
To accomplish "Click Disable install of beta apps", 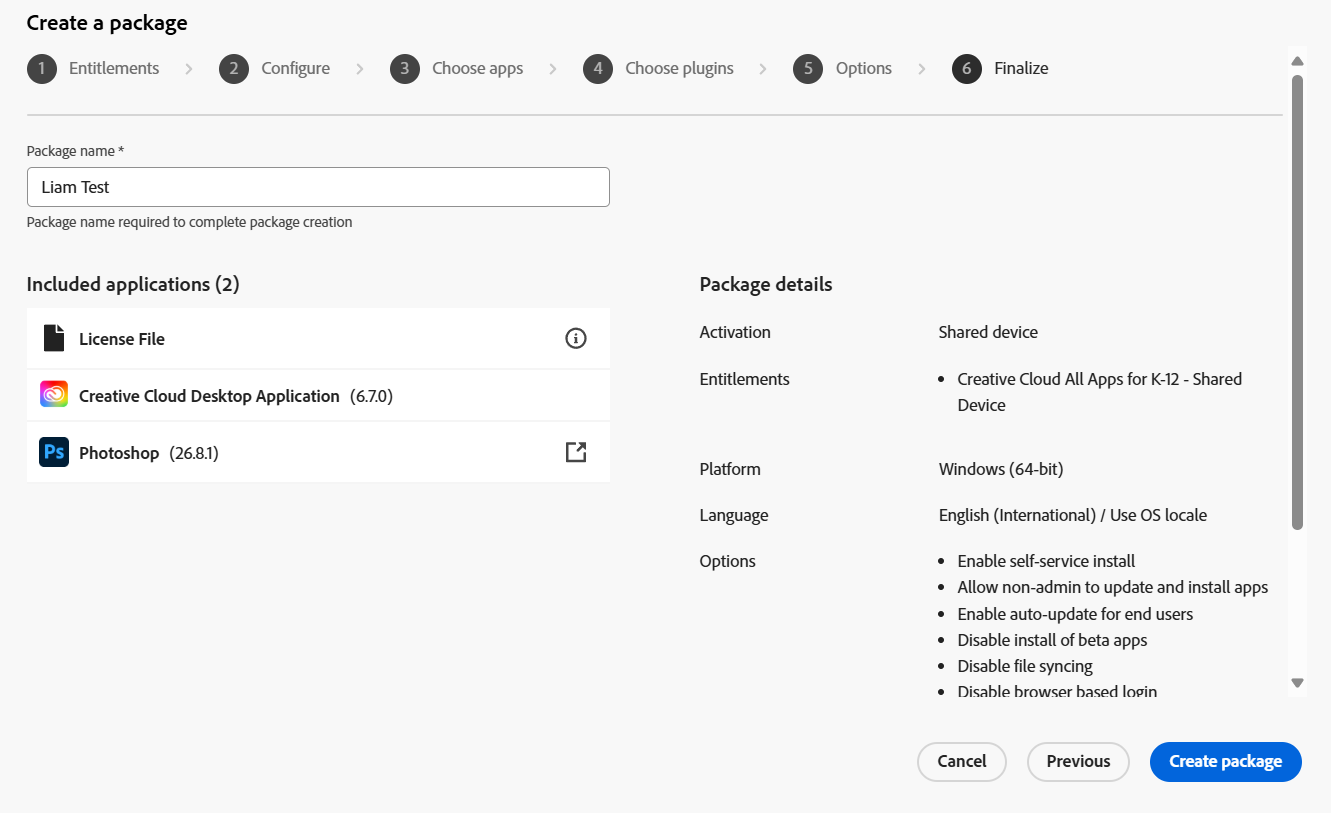I will (1052, 640).
